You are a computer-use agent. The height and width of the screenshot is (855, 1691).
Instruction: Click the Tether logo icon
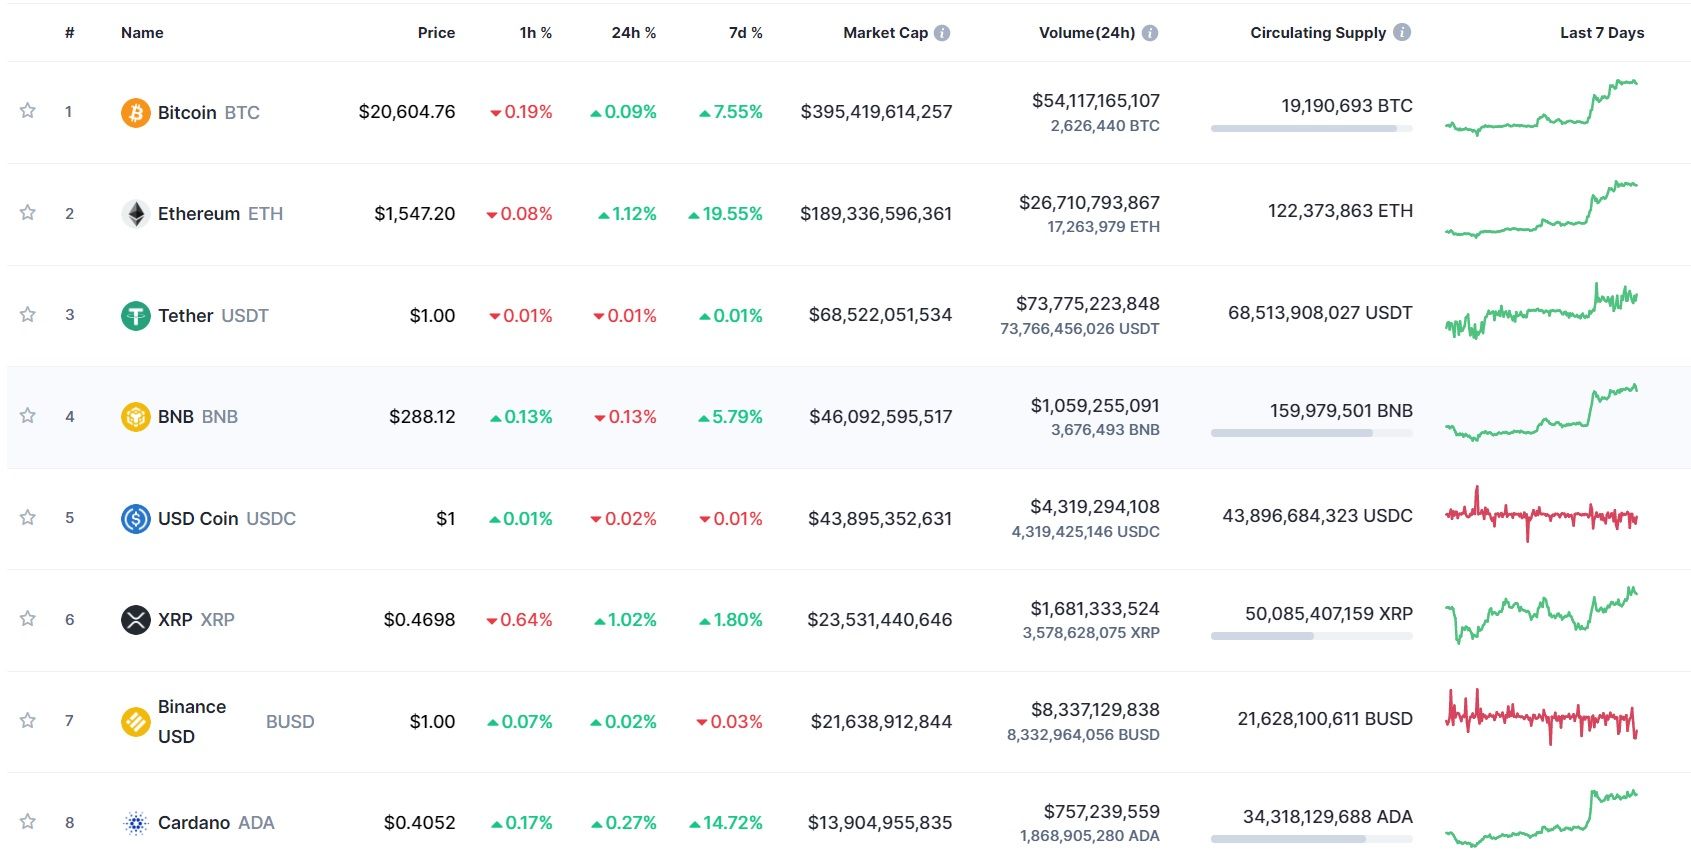tap(136, 316)
